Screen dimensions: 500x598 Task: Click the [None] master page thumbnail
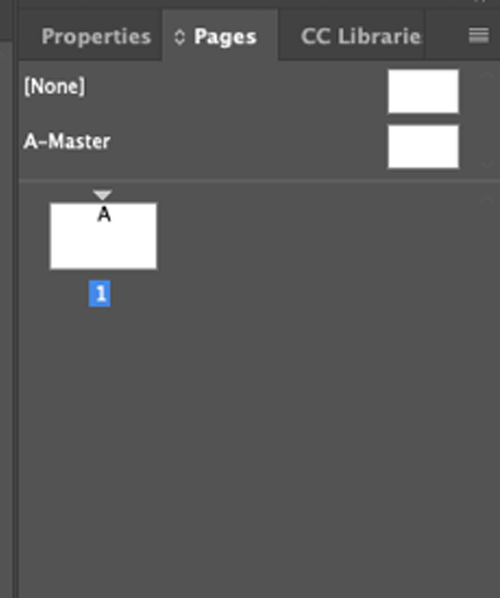[423, 92]
